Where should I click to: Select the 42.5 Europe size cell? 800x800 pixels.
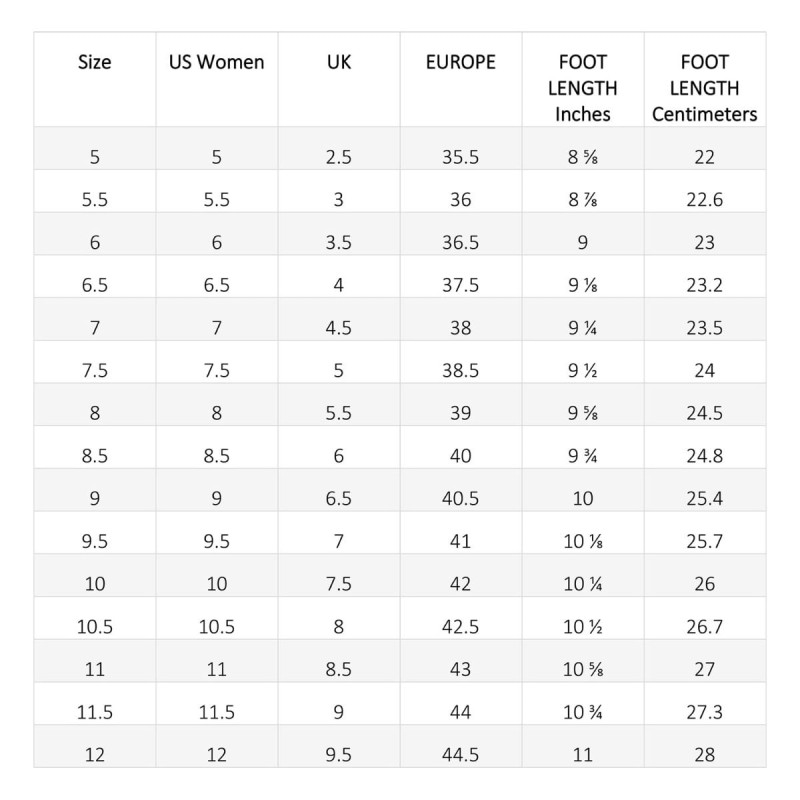click(461, 627)
